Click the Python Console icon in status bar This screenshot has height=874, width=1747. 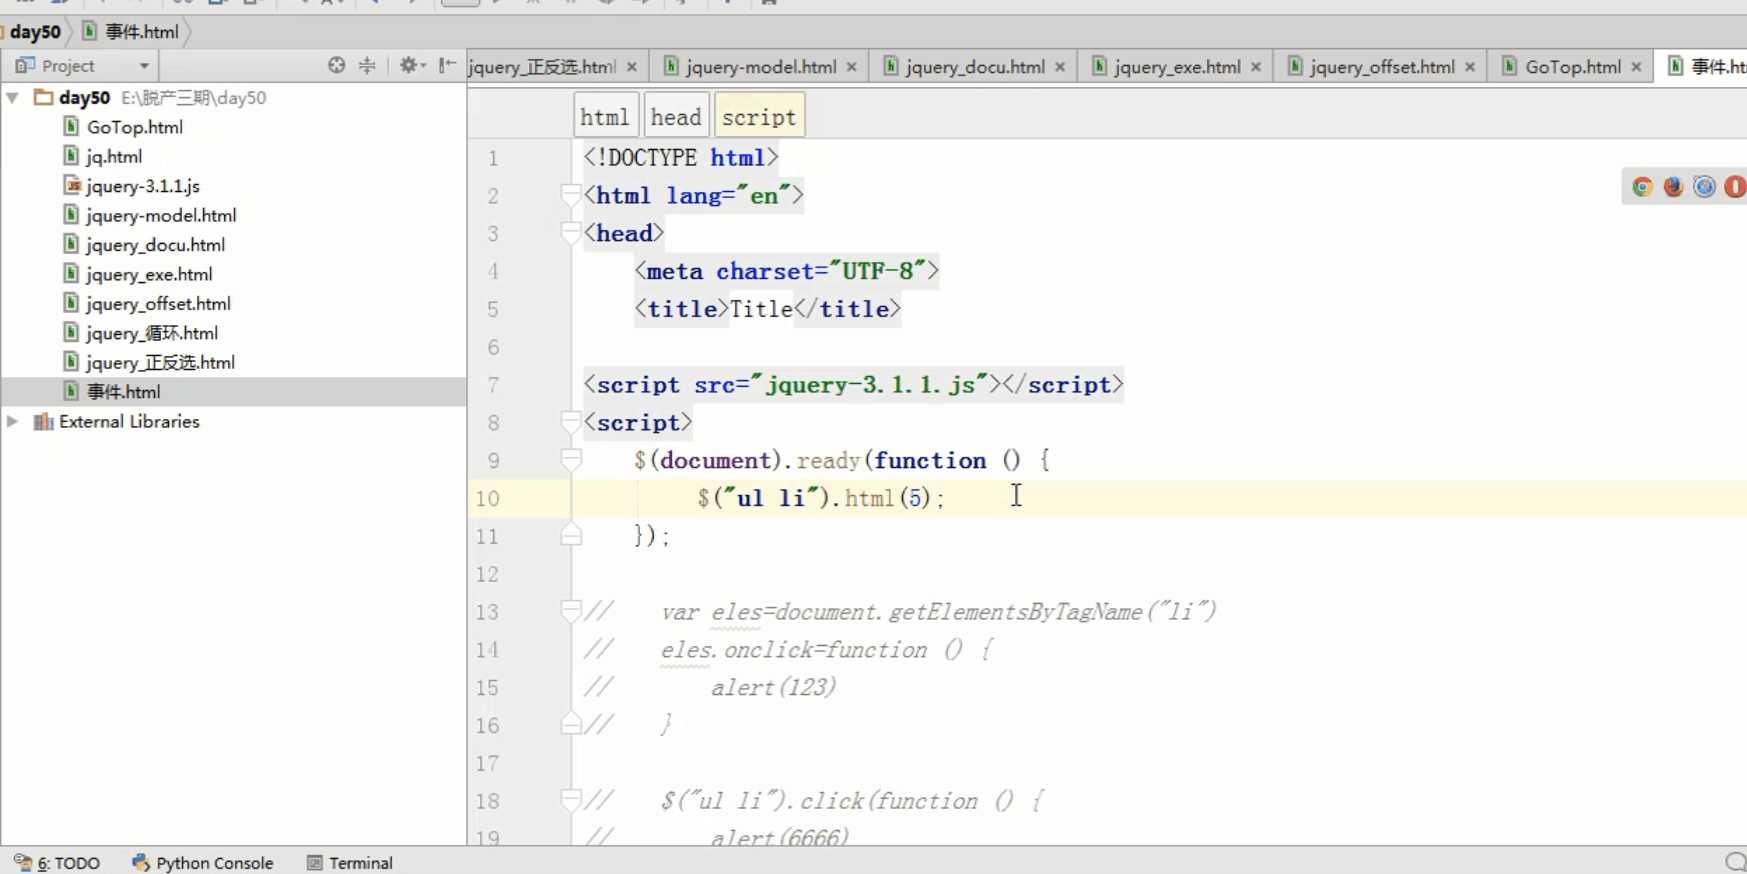coord(141,862)
